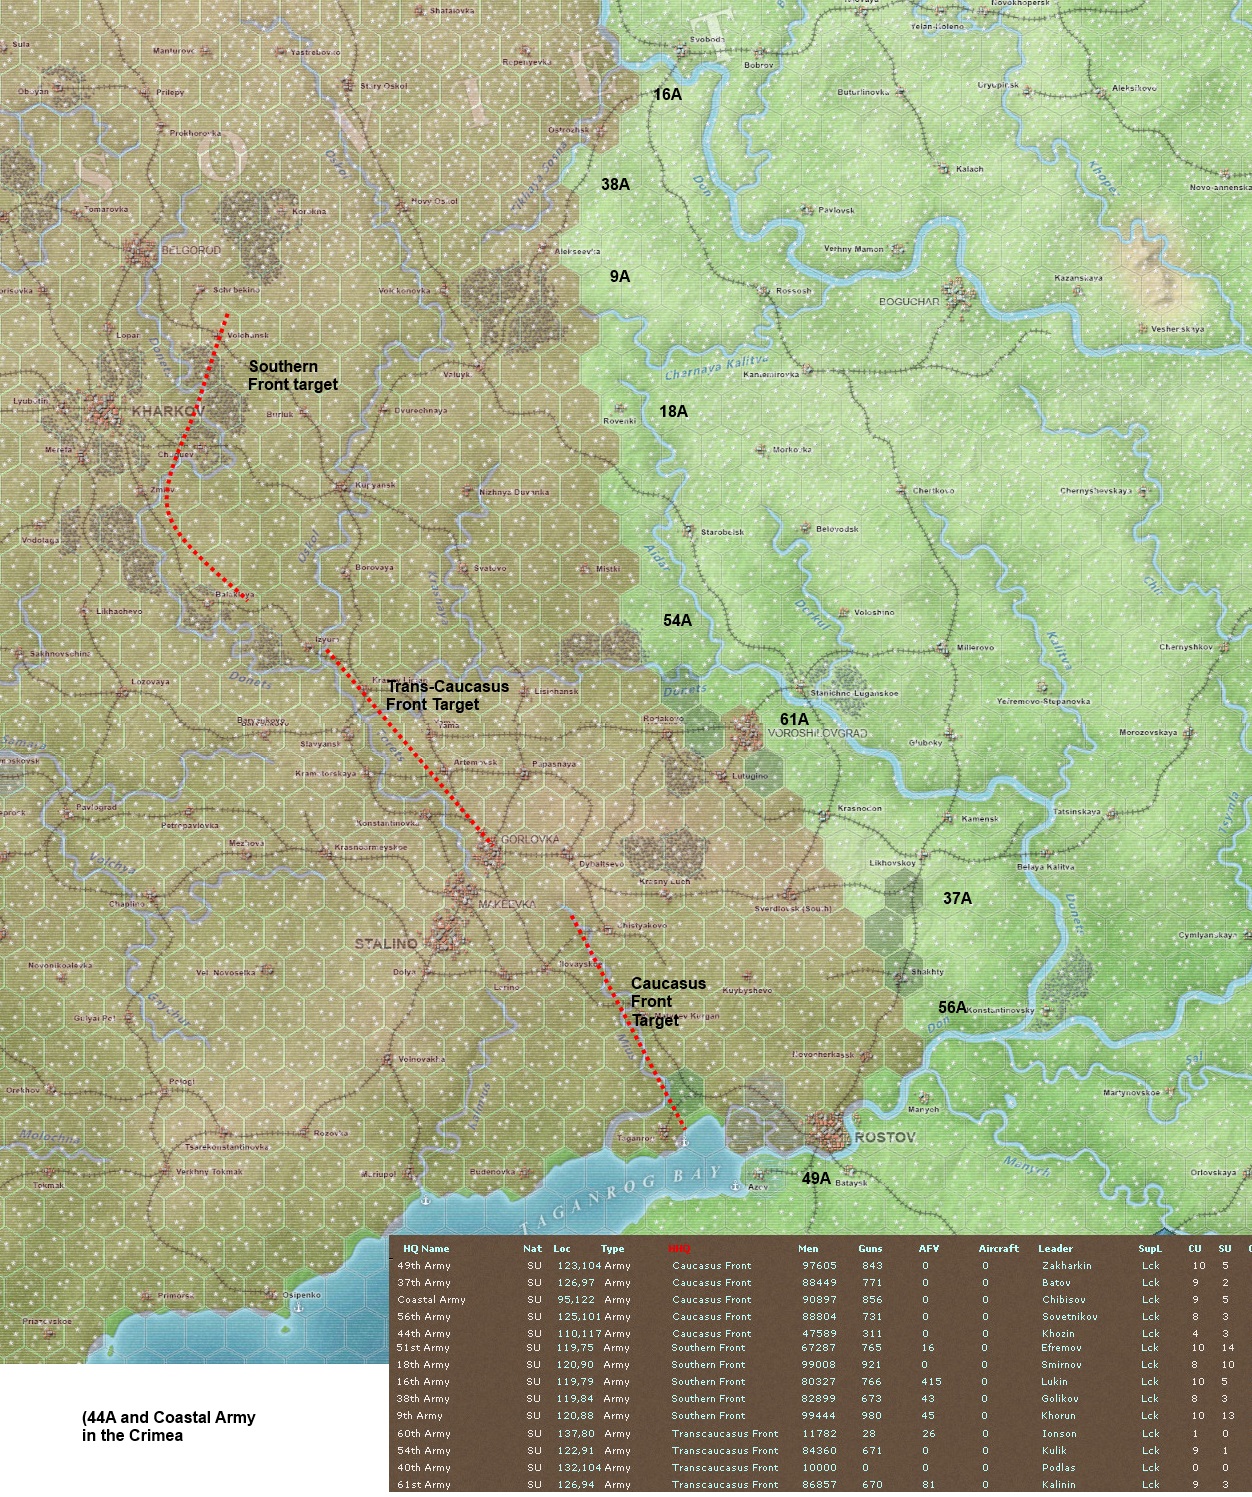Click the 16A army label on map
This screenshot has width=1252, height=1497.
667,94
